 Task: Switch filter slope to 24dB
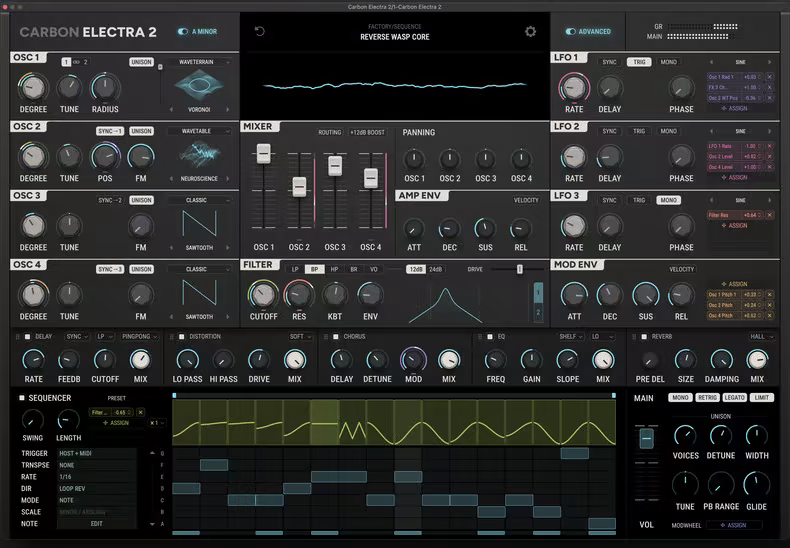(435, 269)
